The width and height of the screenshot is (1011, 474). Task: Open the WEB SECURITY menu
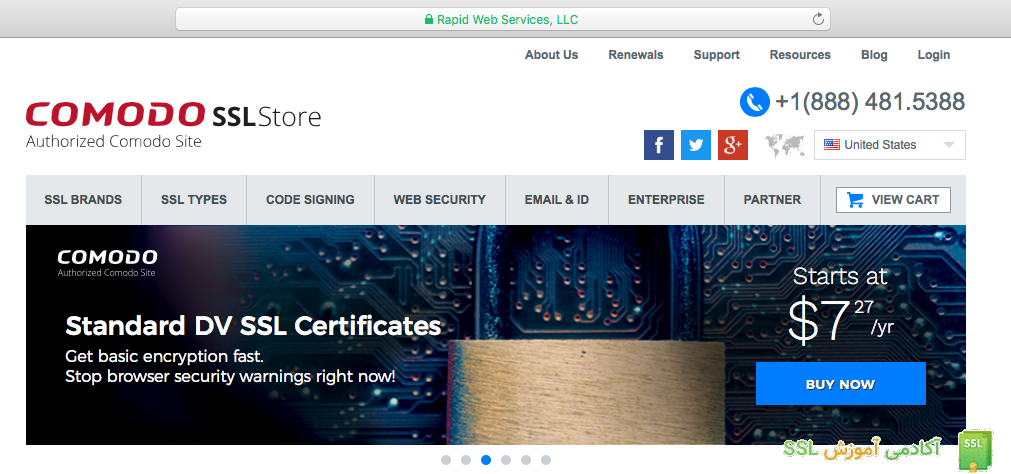point(440,200)
